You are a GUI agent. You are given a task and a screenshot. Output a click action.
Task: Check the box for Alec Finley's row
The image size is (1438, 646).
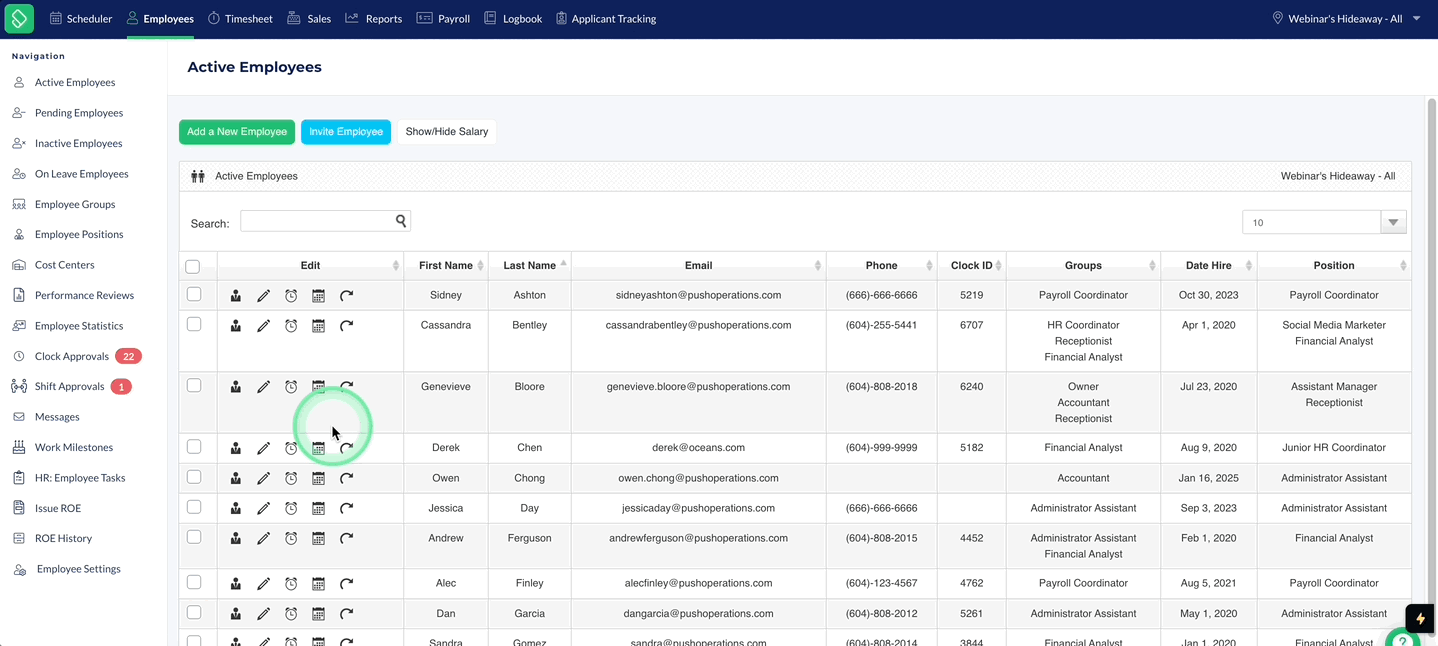(194, 582)
